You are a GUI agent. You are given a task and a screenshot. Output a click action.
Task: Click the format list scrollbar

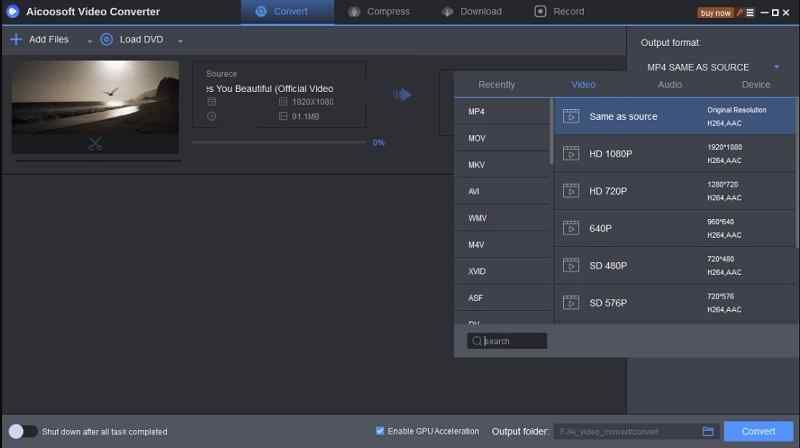tap(551, 132)
